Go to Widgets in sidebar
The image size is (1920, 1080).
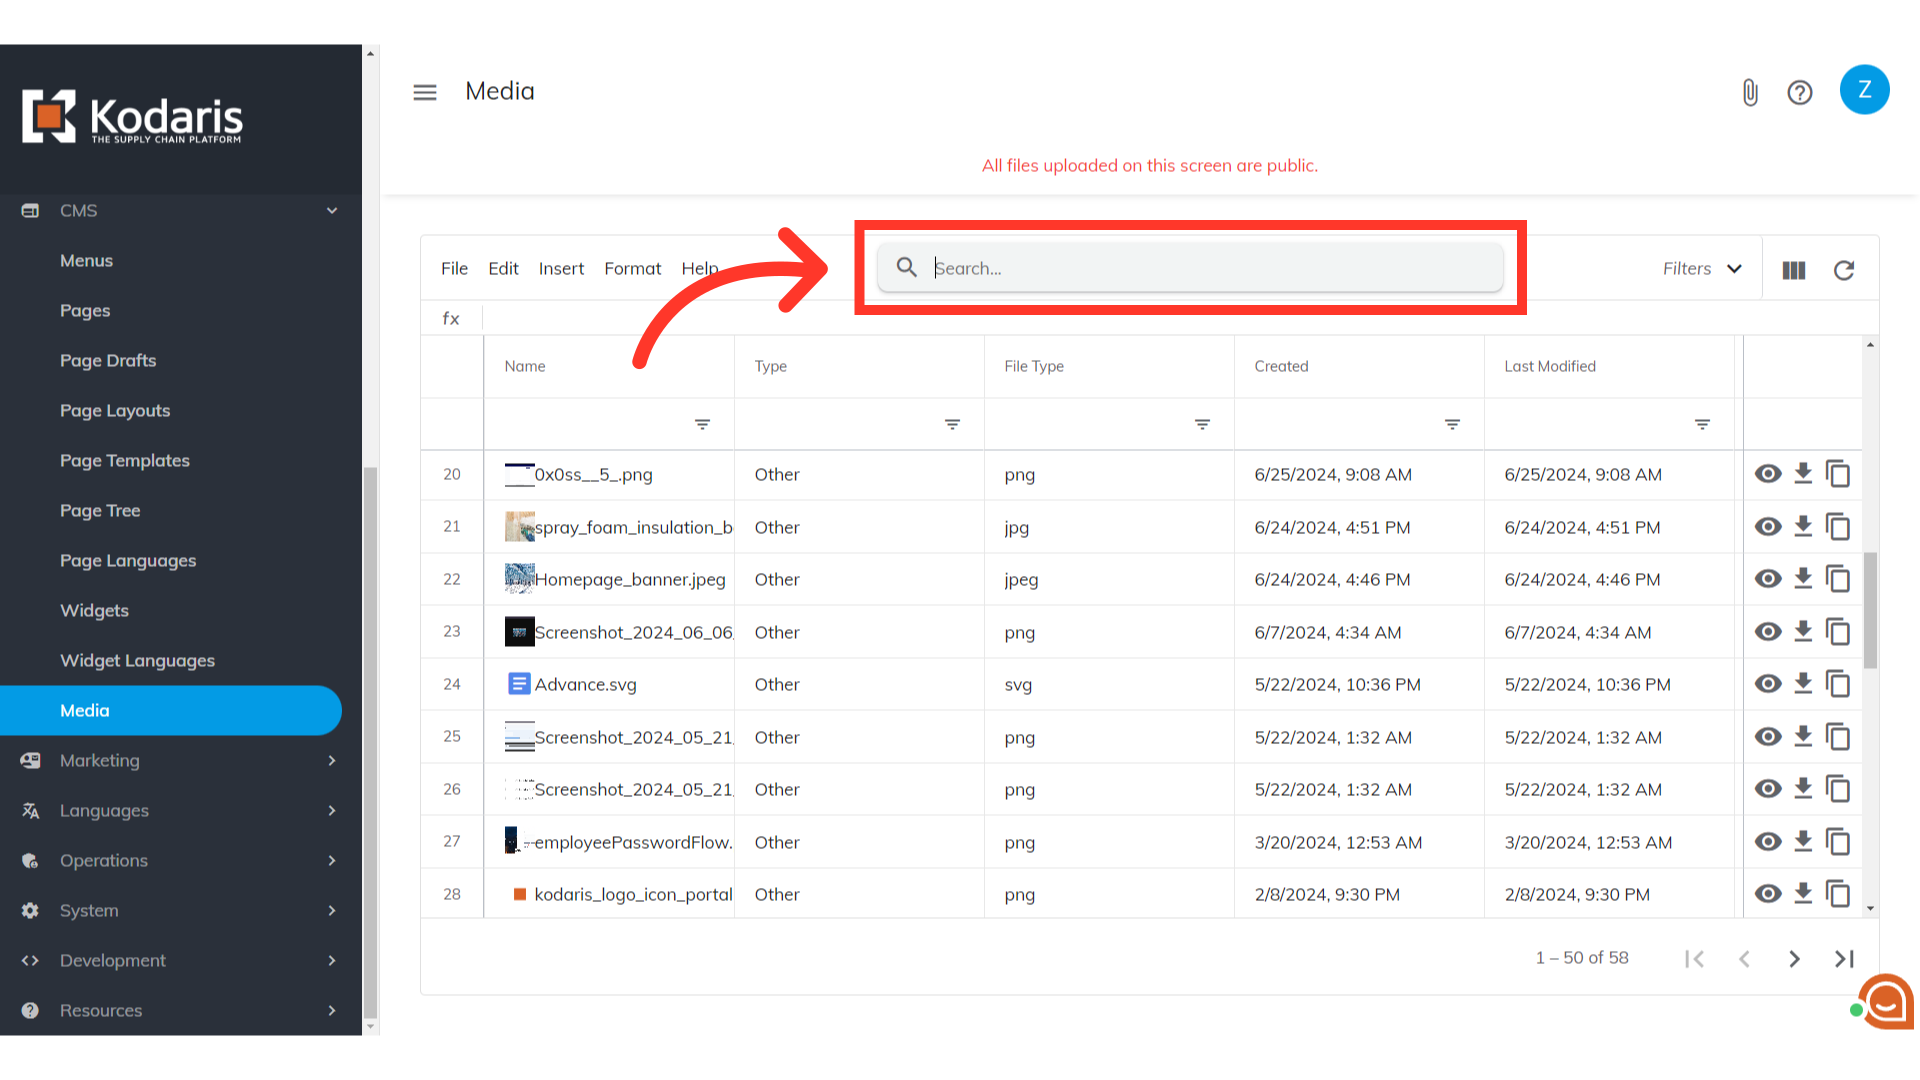point(94,610)
